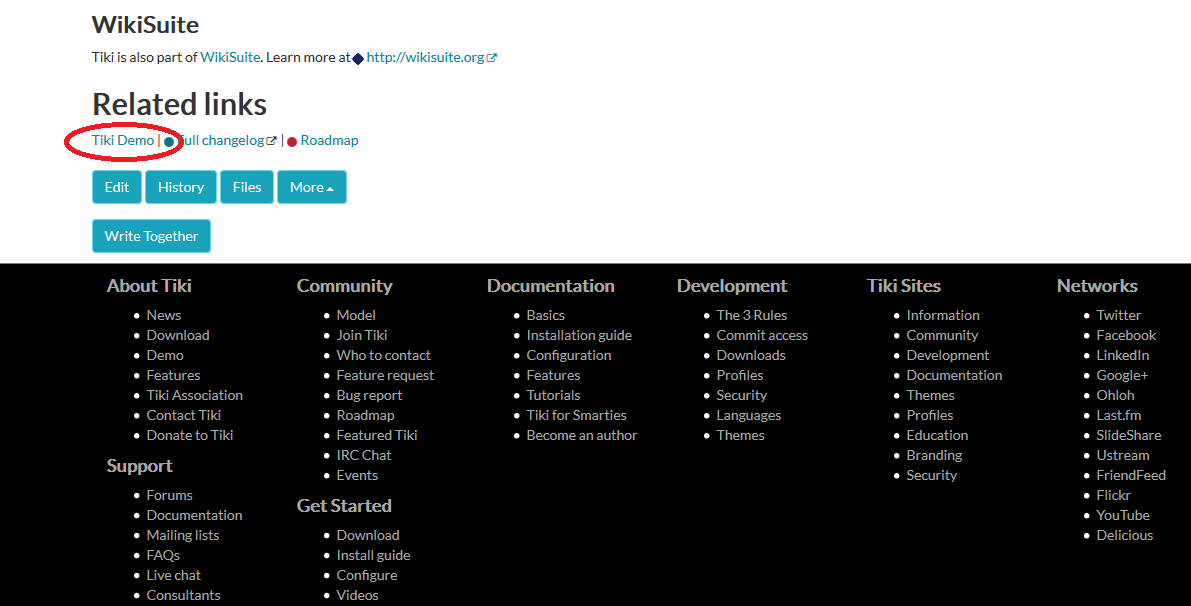The image size is (1191, 606).
Task: Open YouTube link
Action: pyautogui.click(x=1123, y=515)
